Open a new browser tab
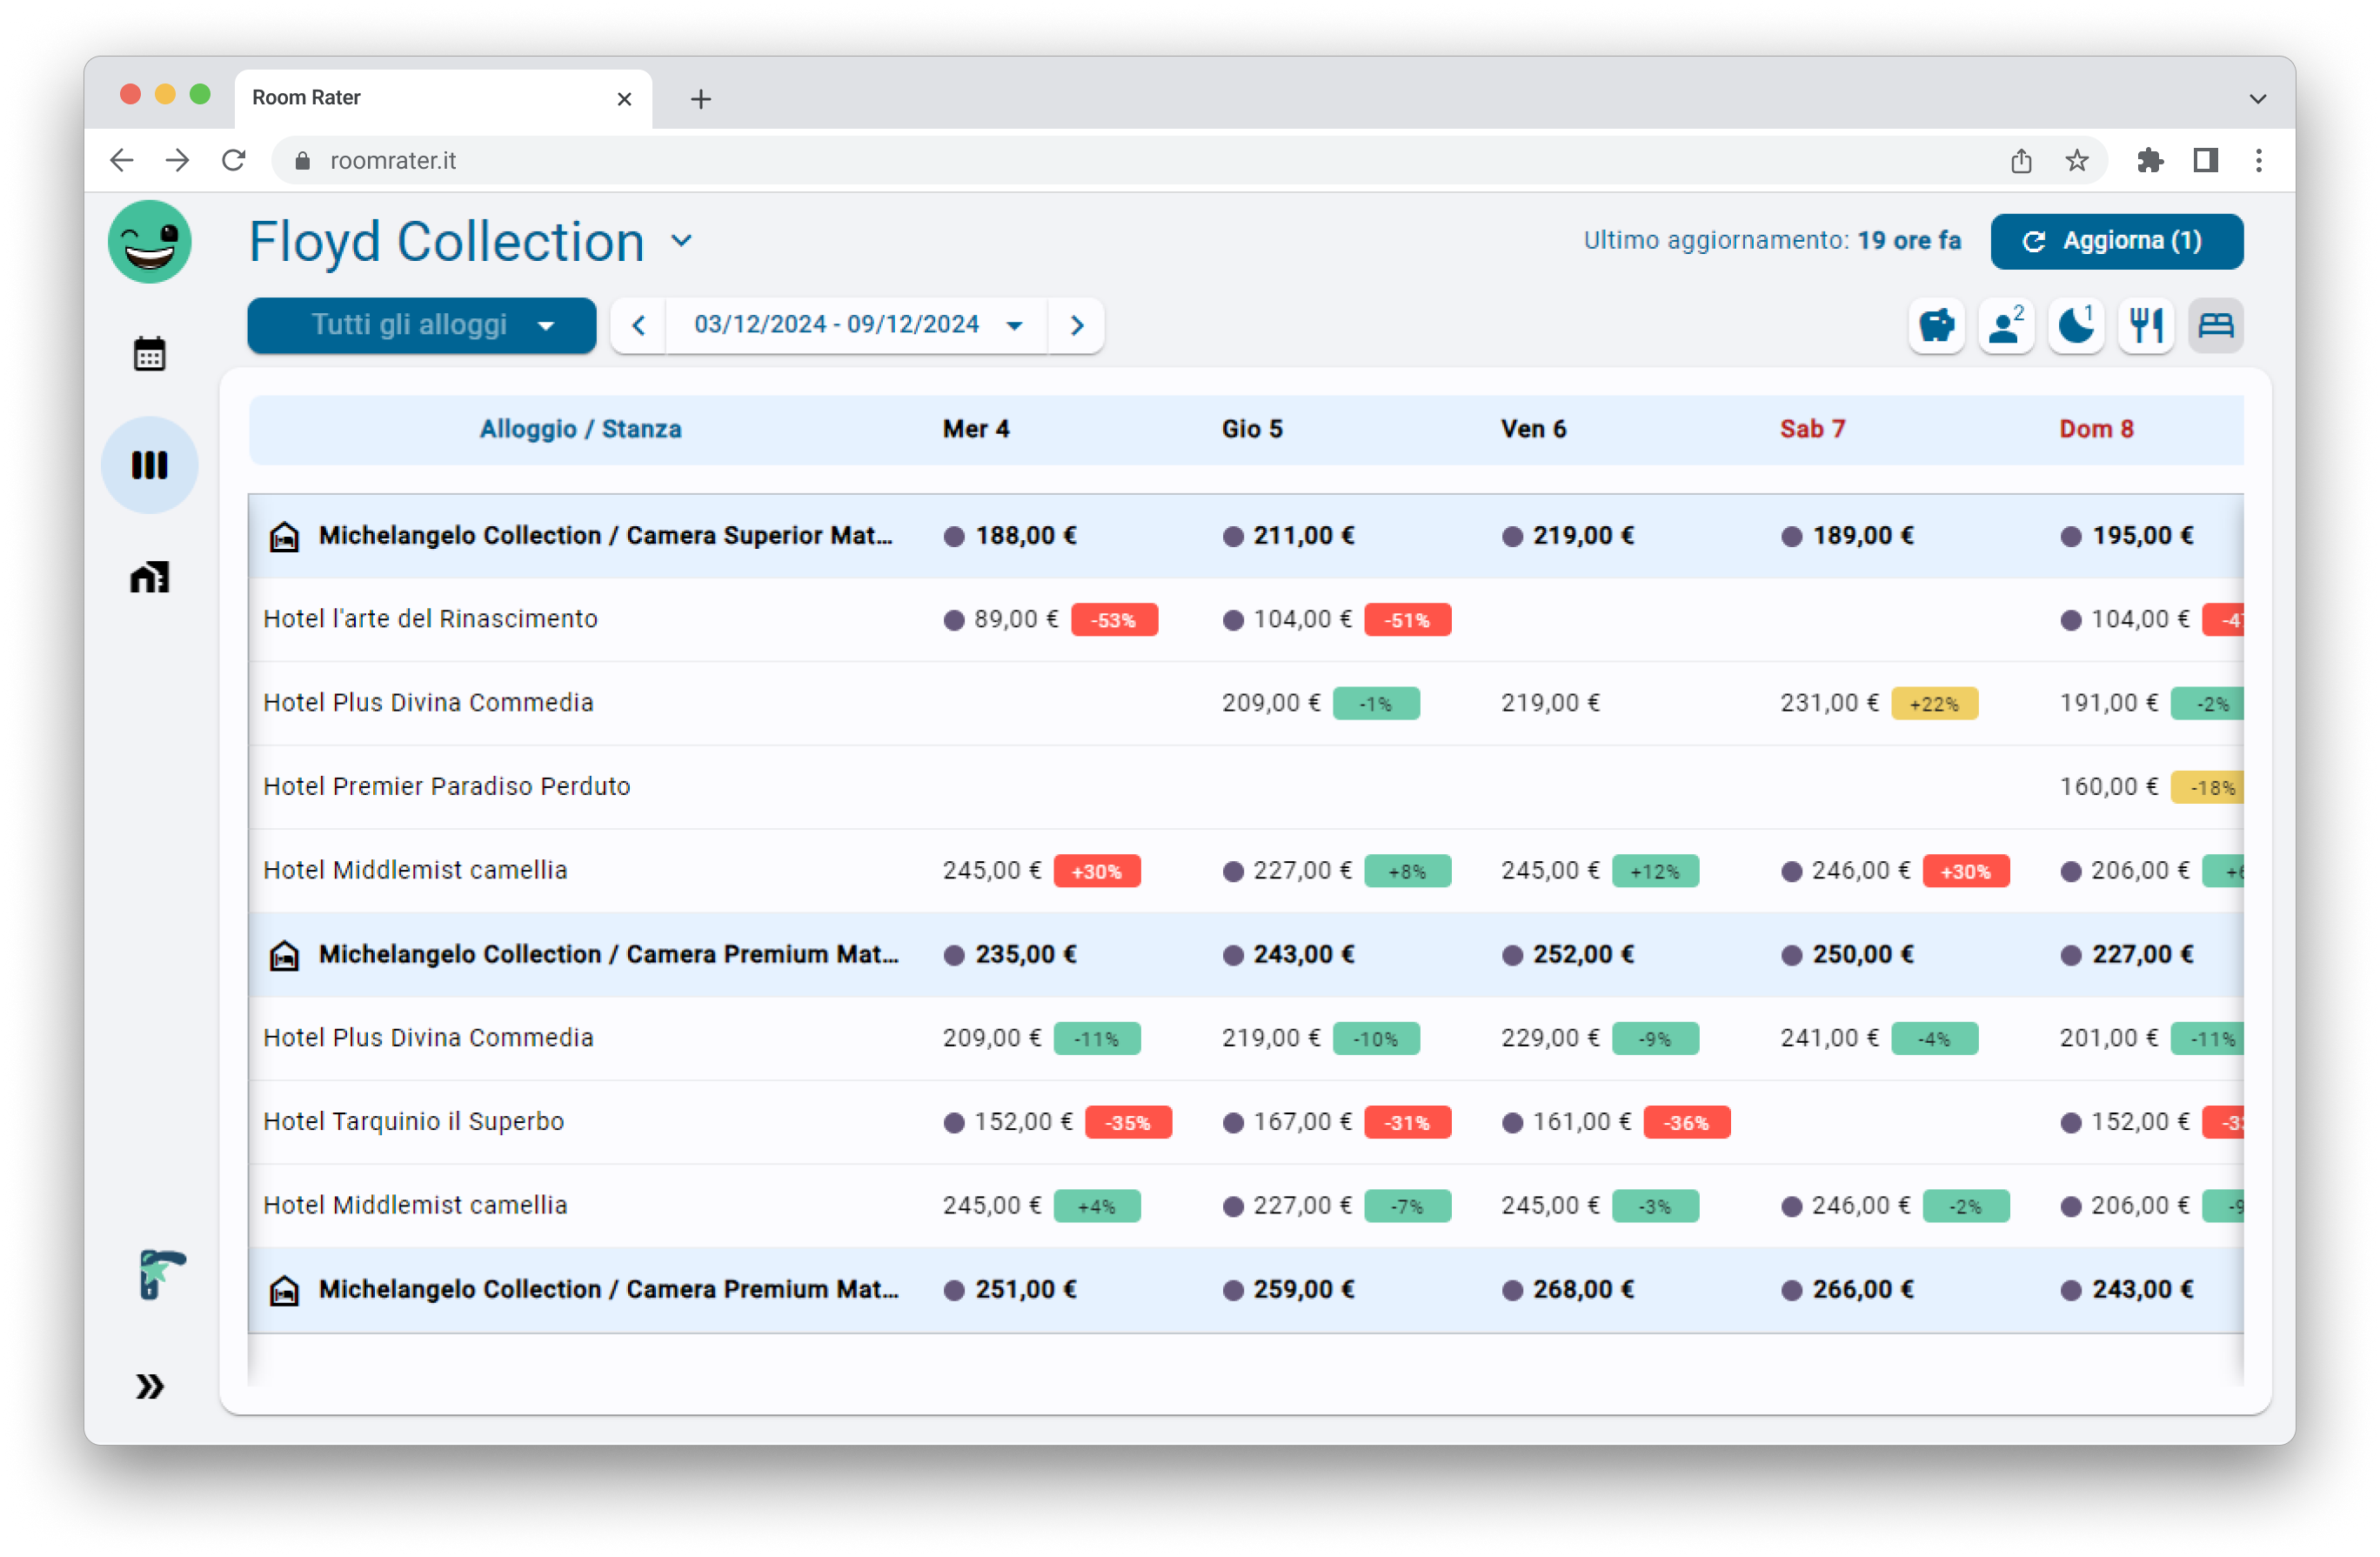This screenshot has height=1557, width=2380. point(701,99)
